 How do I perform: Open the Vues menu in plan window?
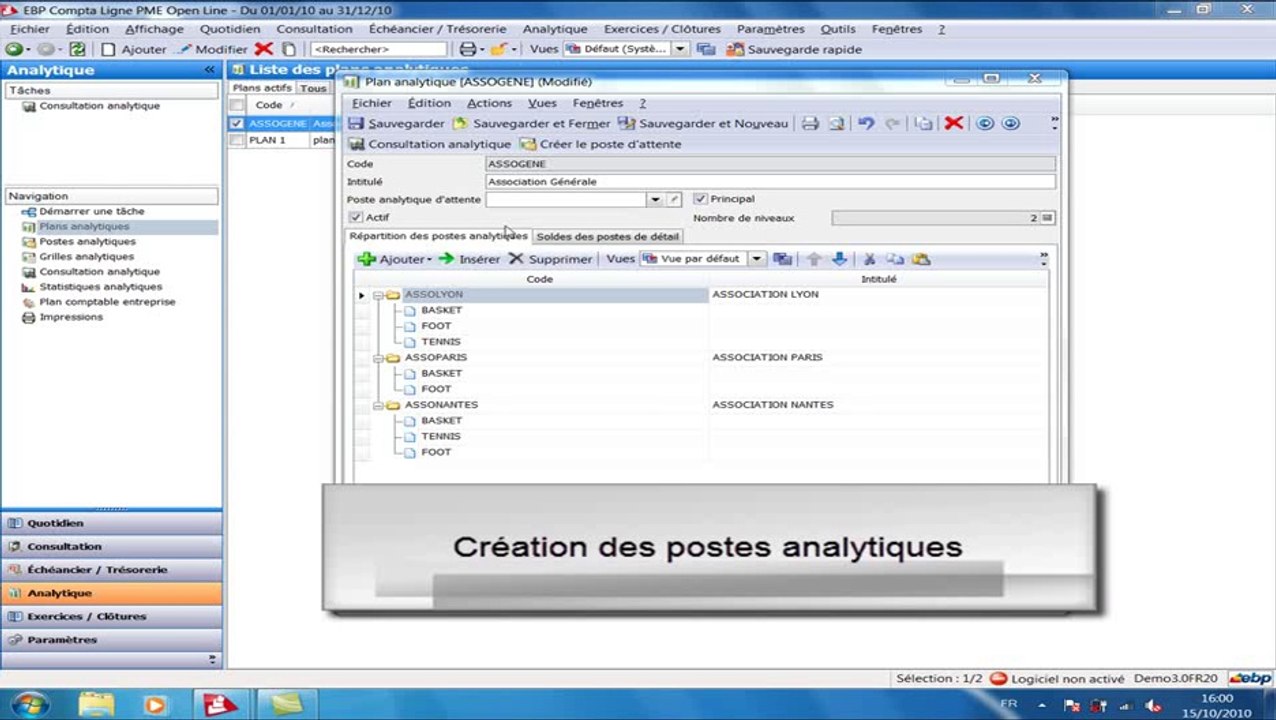pos(542,103)
